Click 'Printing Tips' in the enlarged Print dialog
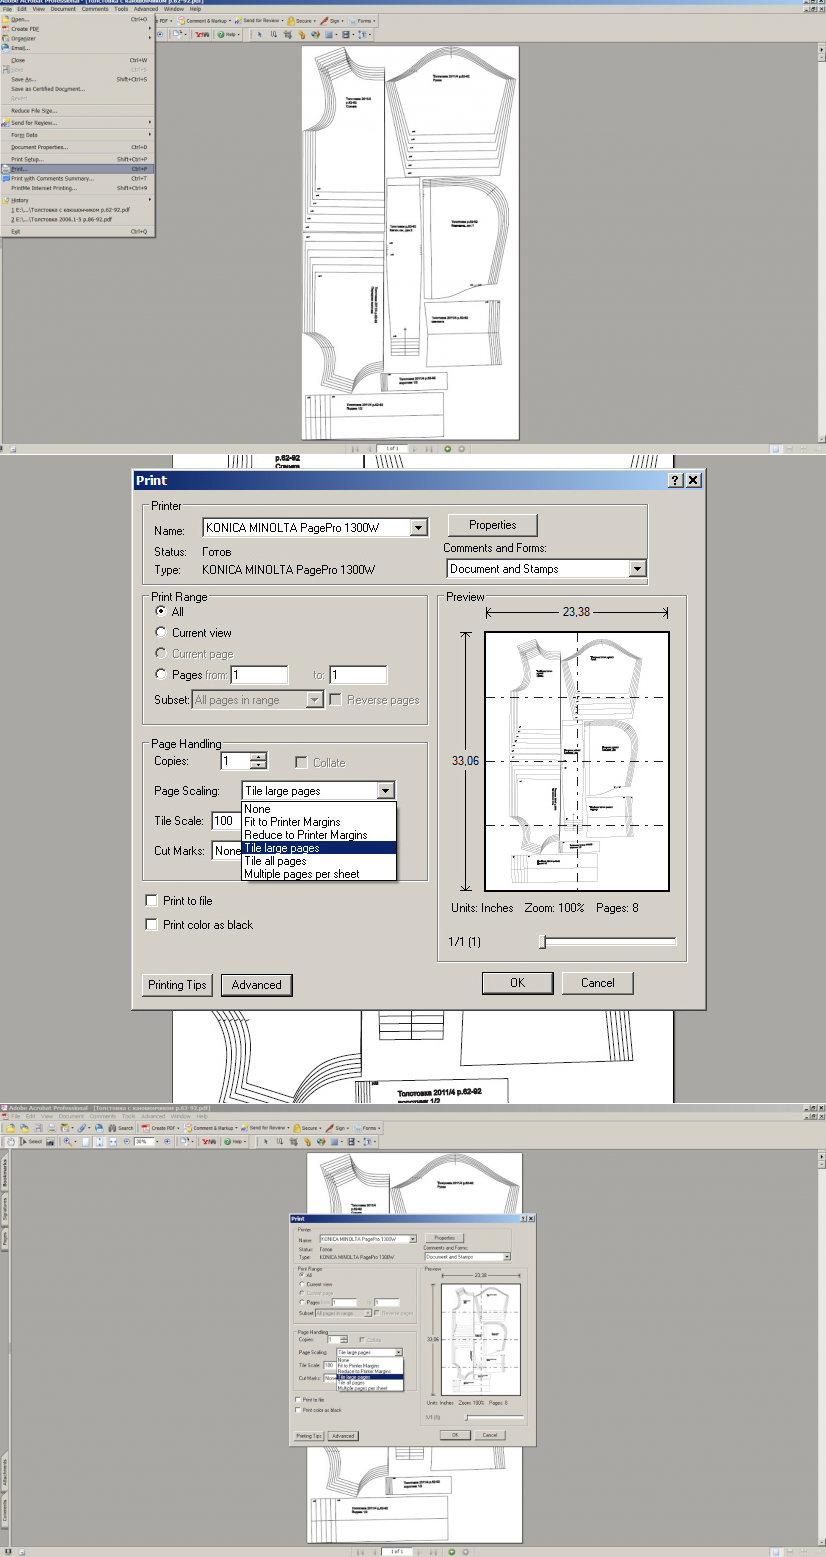Screen dimensions: 826x1557 click(177, 985)
